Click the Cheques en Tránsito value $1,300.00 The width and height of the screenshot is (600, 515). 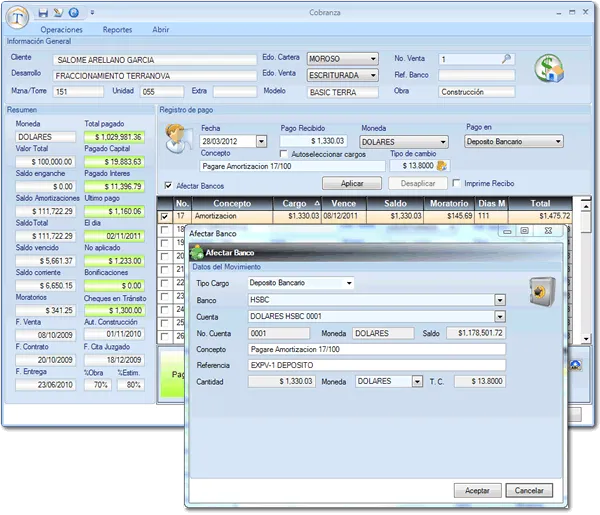(114, 310)
